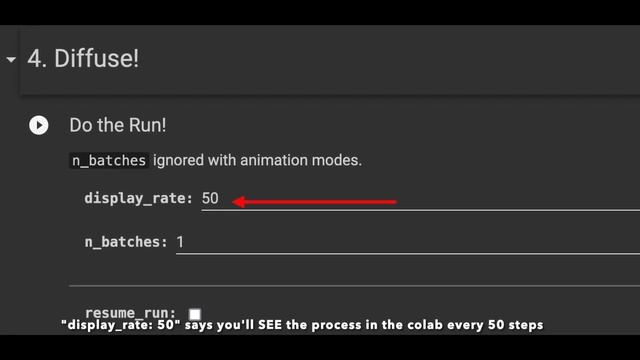The height and width of the screenshot is (360, 640).
Task: Select the "4. Diffuse!" section heading
Action: 83,58
